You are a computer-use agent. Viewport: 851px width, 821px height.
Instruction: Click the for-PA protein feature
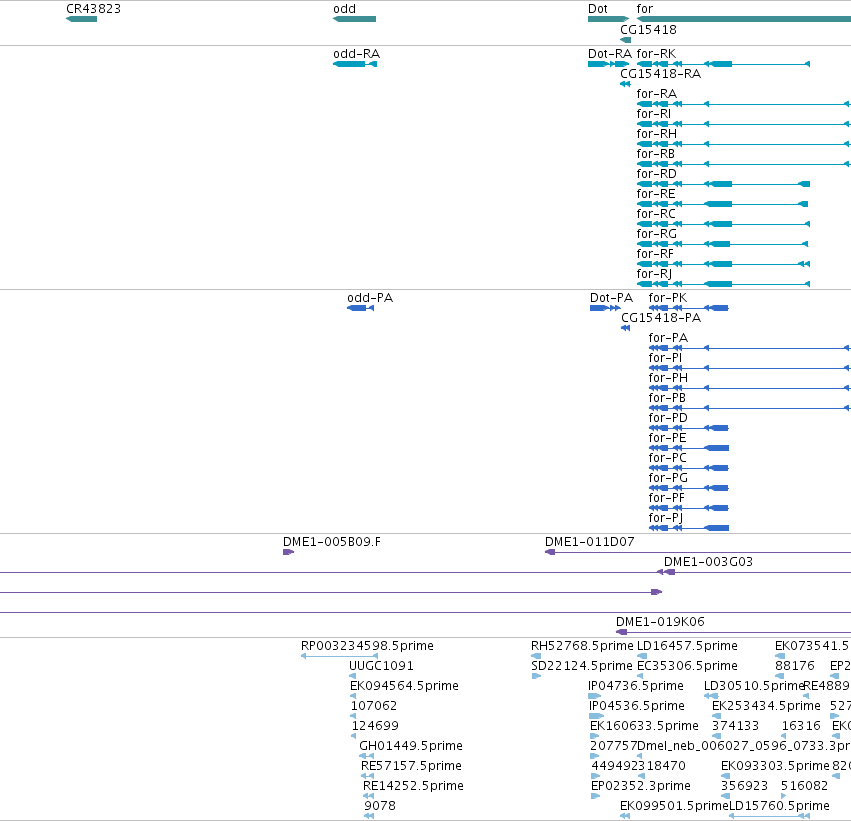[x=750, y=348]
